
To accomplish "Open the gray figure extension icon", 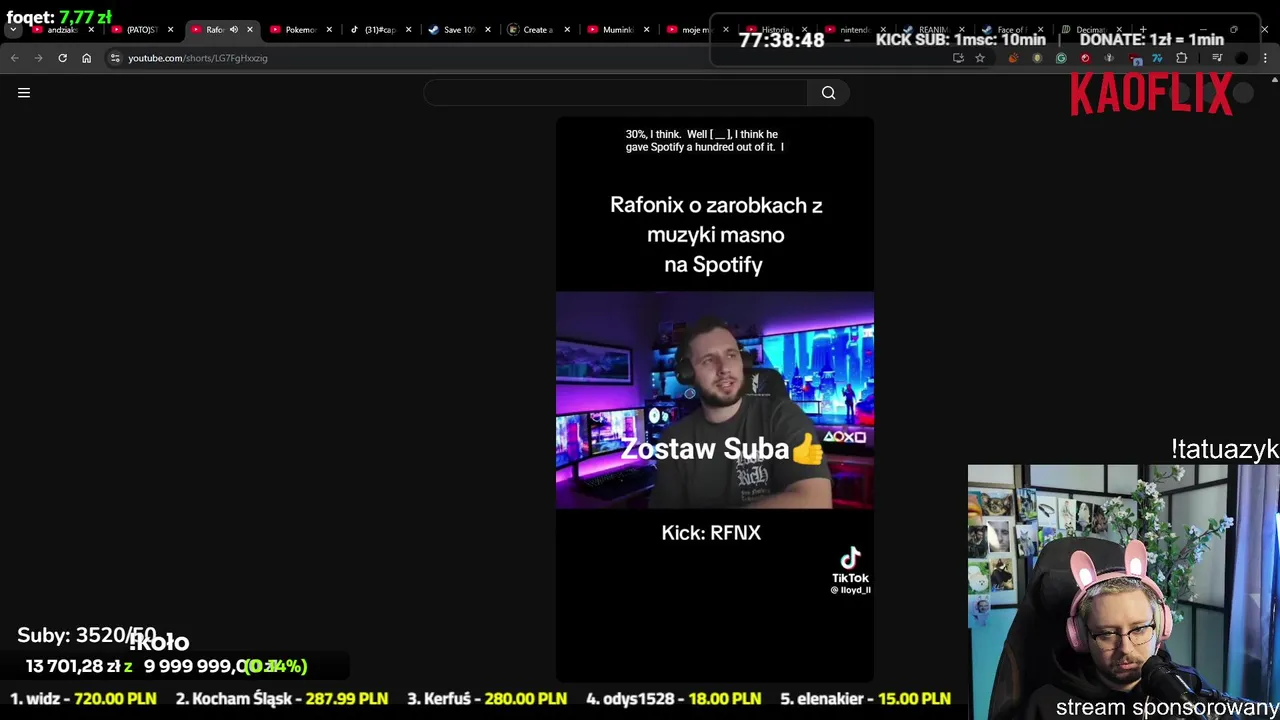I will coord(1109,58).
